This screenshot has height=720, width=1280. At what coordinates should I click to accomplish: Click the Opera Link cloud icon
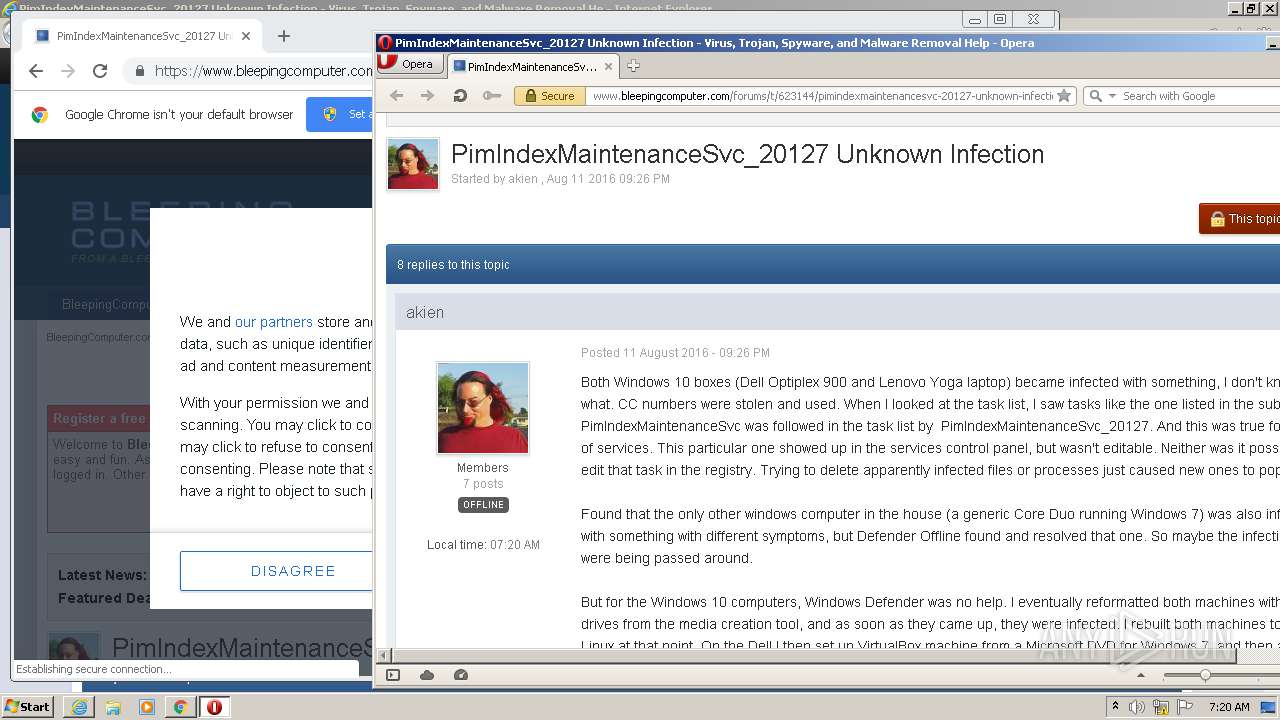427,675
